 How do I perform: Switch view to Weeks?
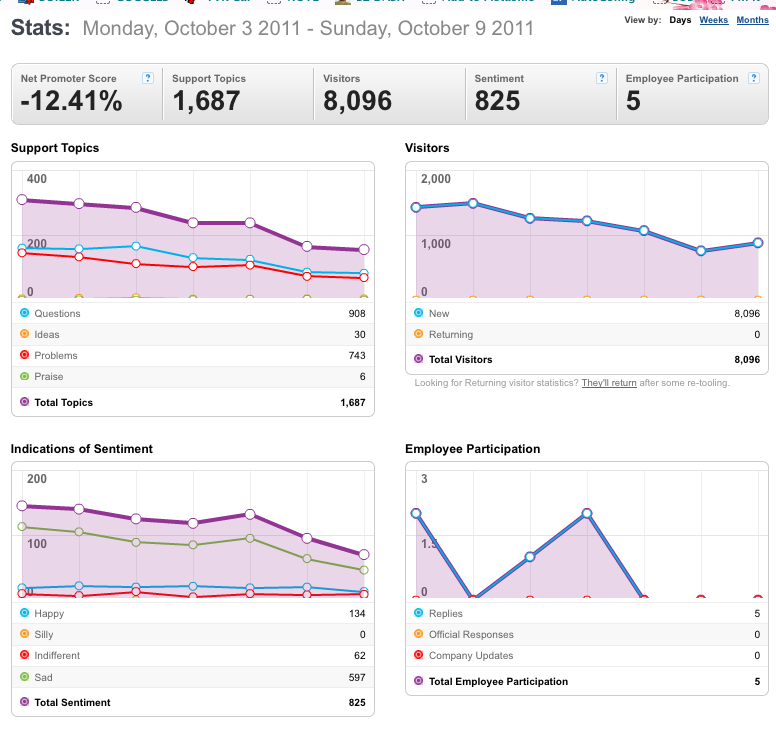(x=714, y=20)
